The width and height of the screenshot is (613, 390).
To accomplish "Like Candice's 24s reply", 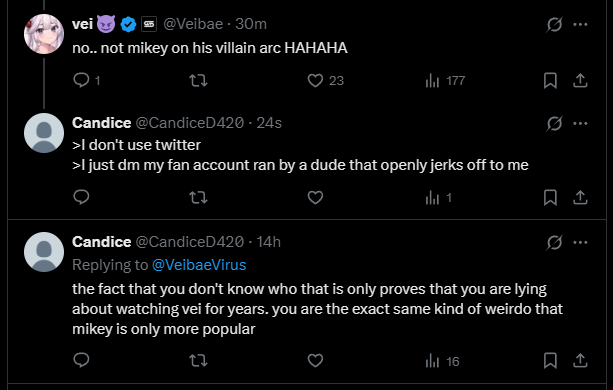I will pos(315,197).
